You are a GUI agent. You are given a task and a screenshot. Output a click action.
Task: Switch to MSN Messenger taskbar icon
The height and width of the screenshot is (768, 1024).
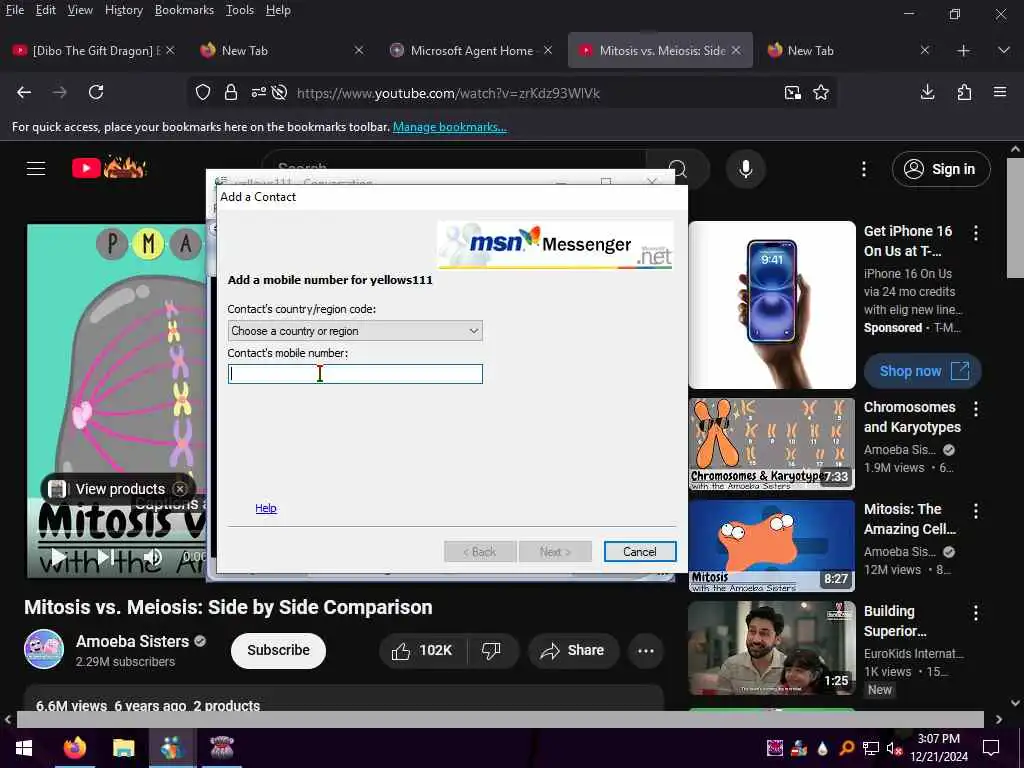pyautogui.click(x=172, y=748)
